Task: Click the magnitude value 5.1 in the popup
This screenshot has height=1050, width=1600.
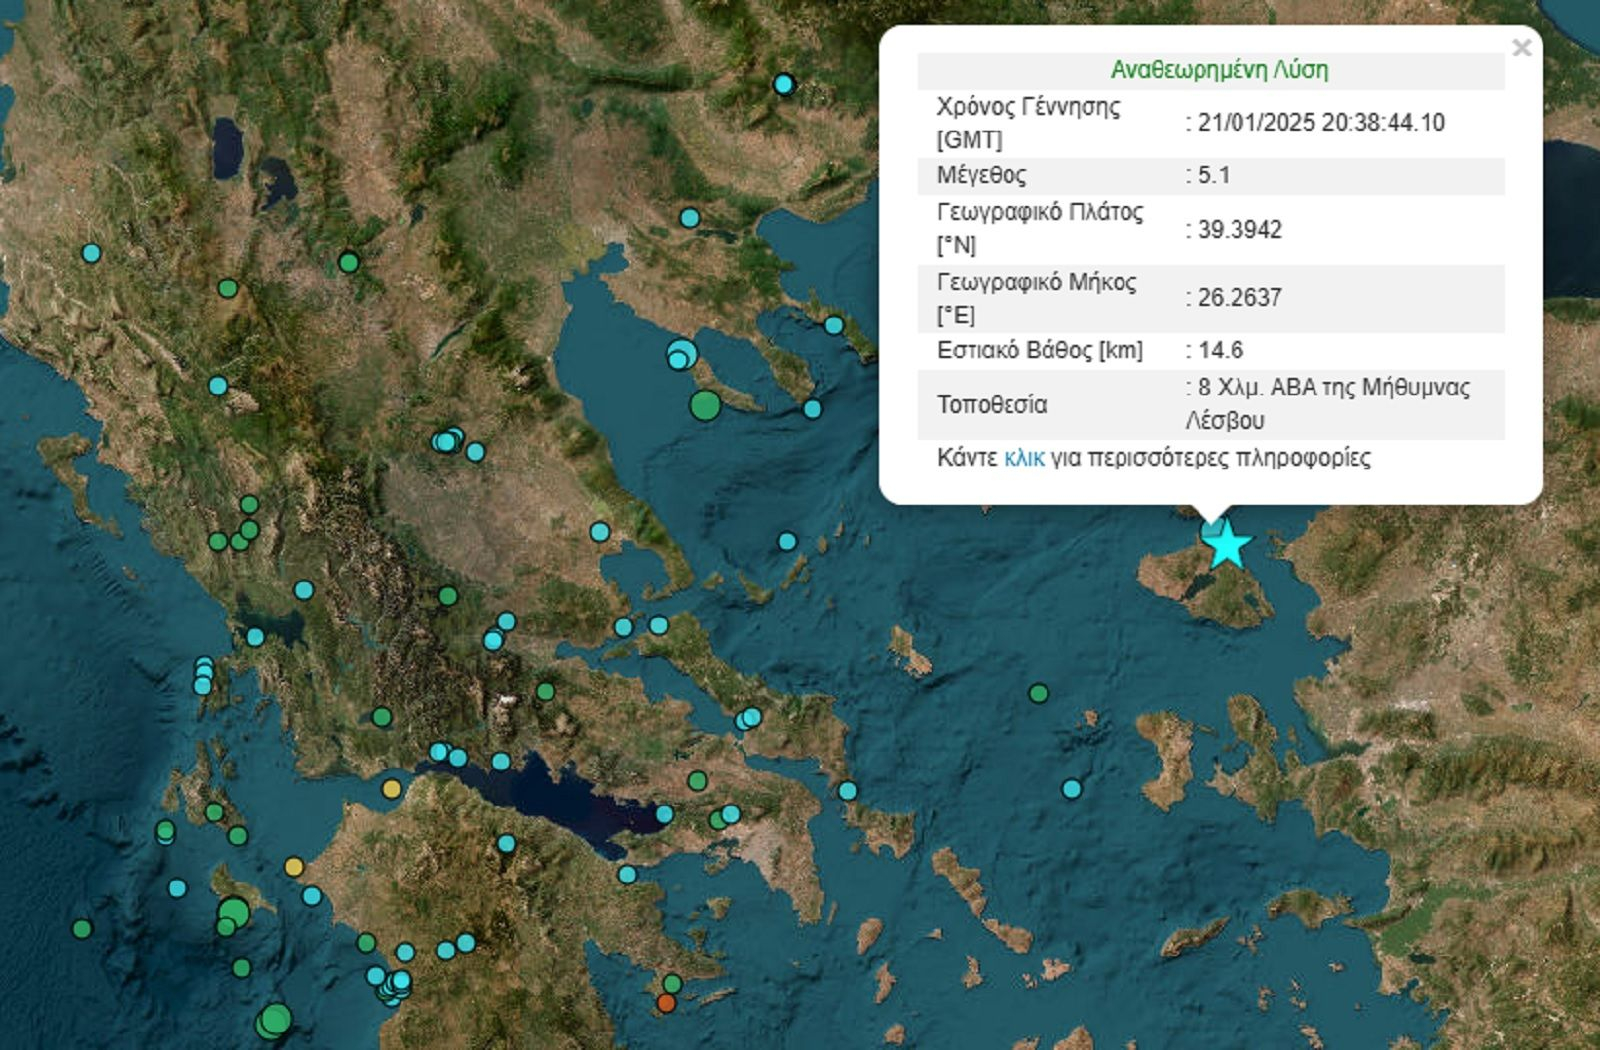Action: click(x=1214, y=175)
